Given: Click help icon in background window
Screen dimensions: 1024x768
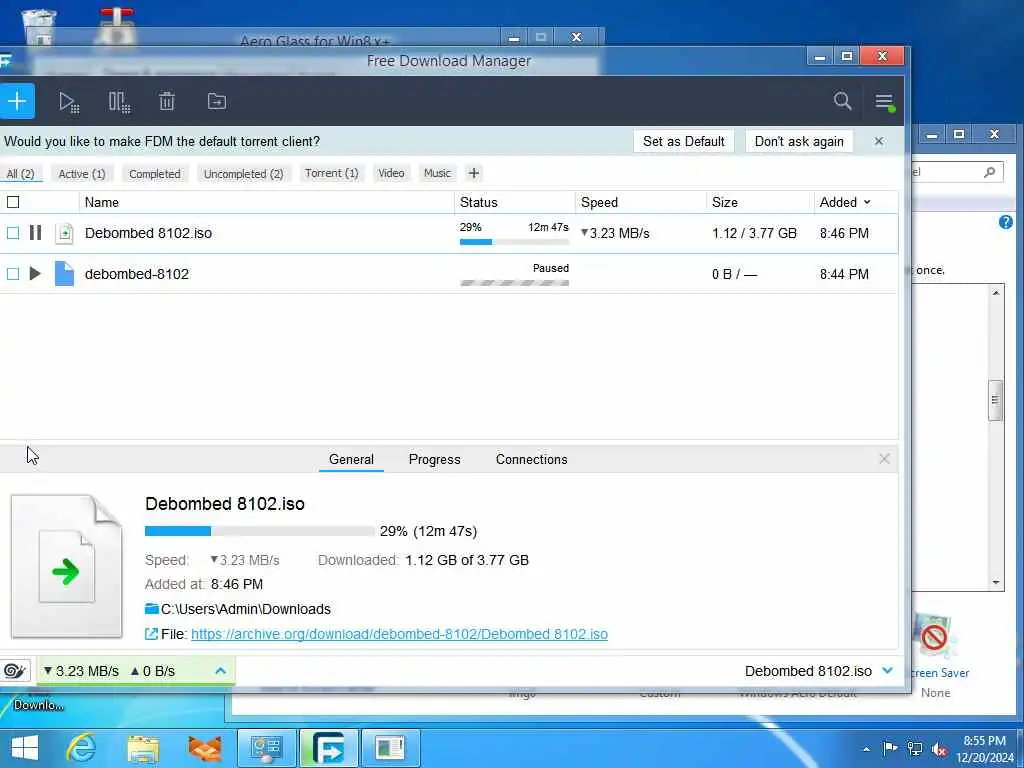Looking at the screenshot, I should coord(1006,222).
